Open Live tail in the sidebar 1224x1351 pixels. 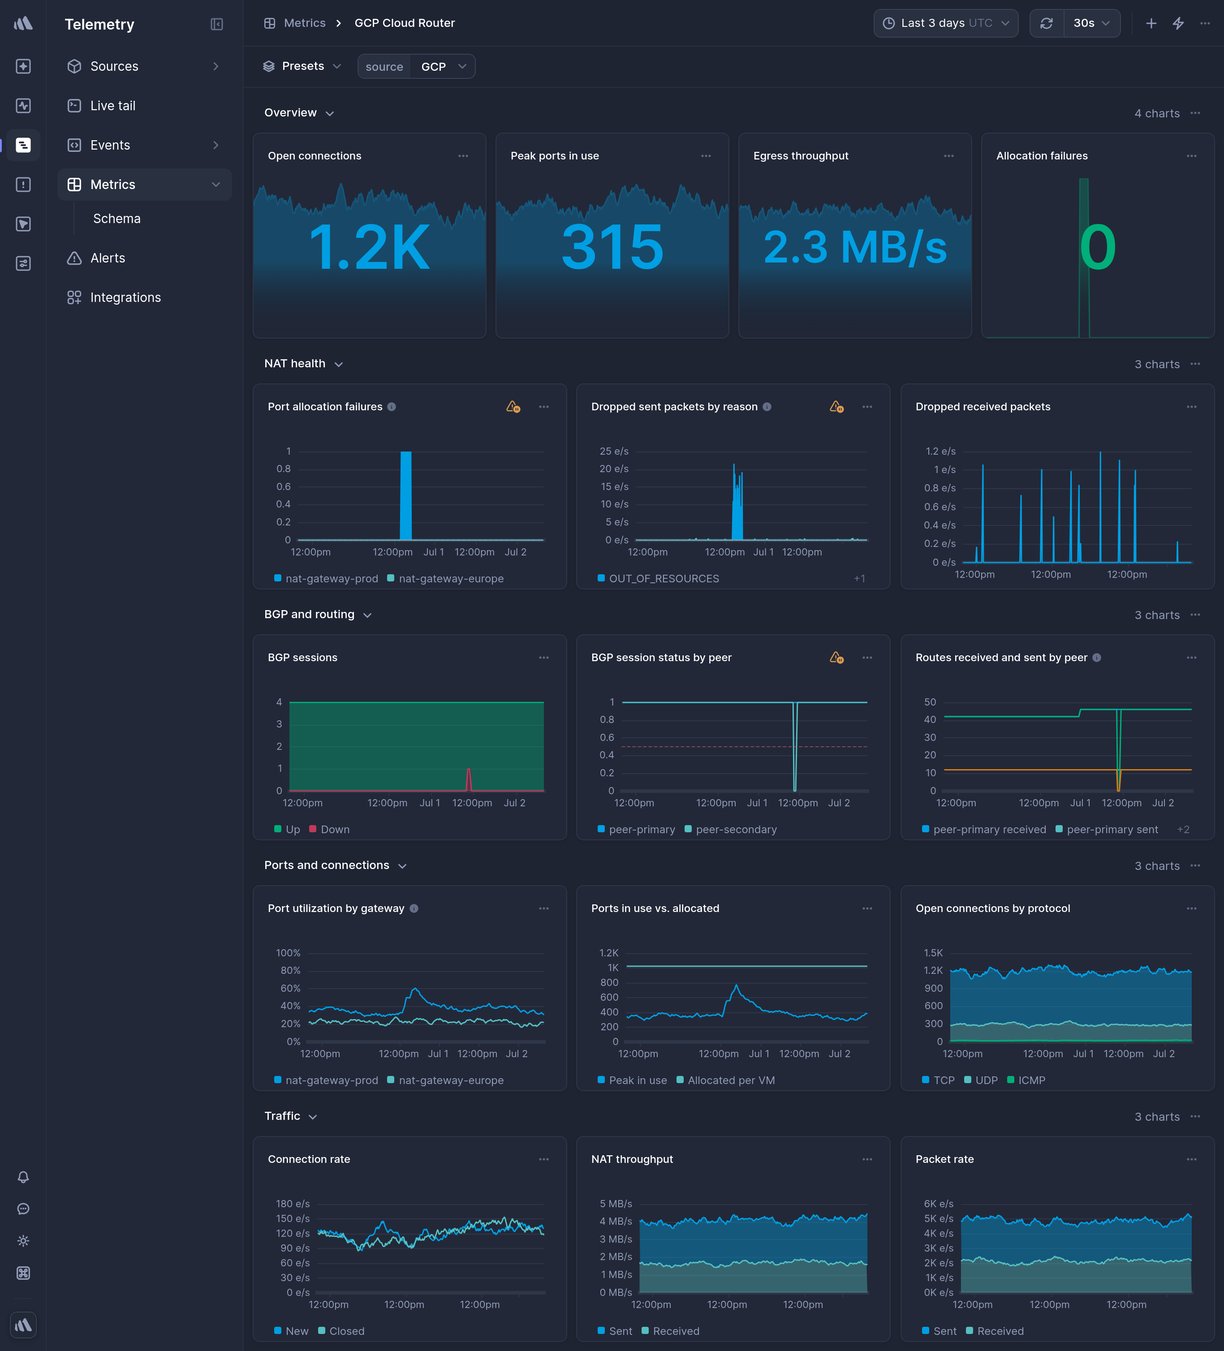pyautogui.click(x=144, y=105)
